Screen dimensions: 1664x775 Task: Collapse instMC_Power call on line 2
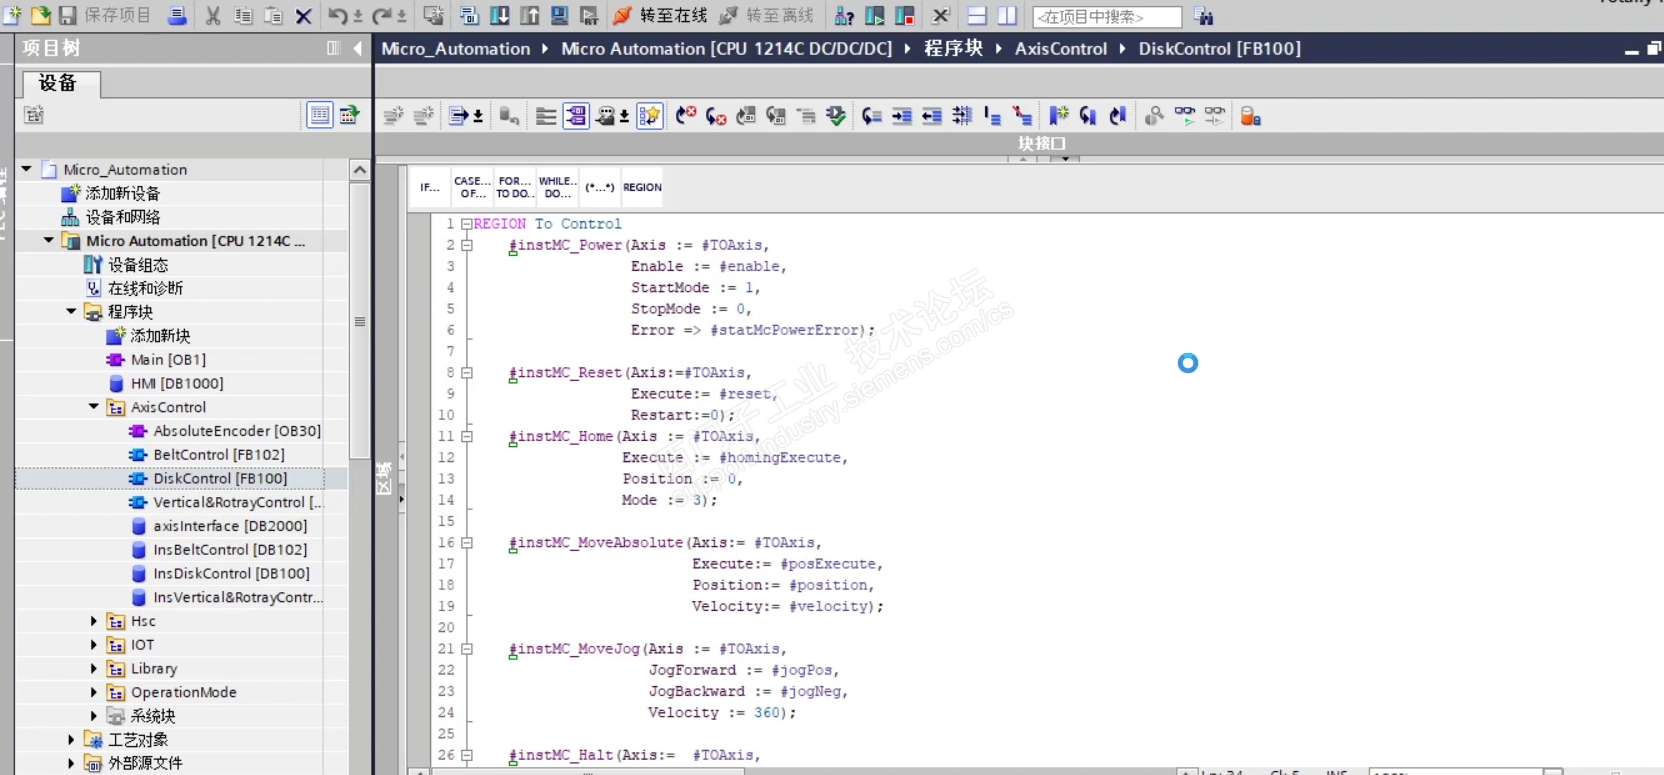pyautogui.click(x=466, y=245)
